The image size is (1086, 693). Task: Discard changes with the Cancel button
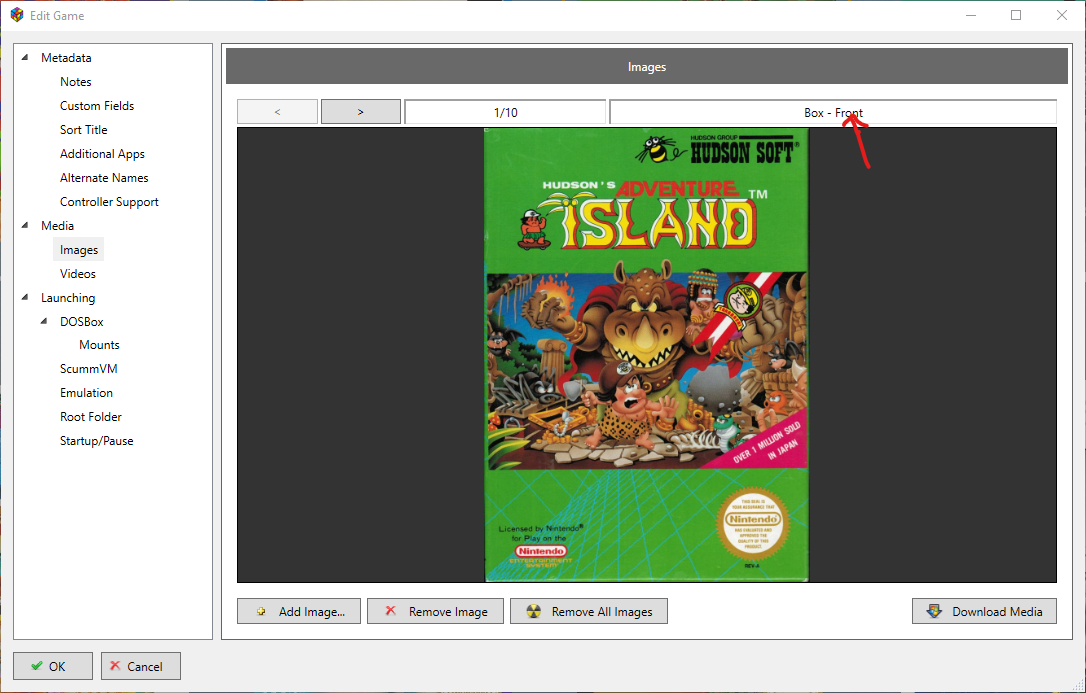(x=141, y=666)
